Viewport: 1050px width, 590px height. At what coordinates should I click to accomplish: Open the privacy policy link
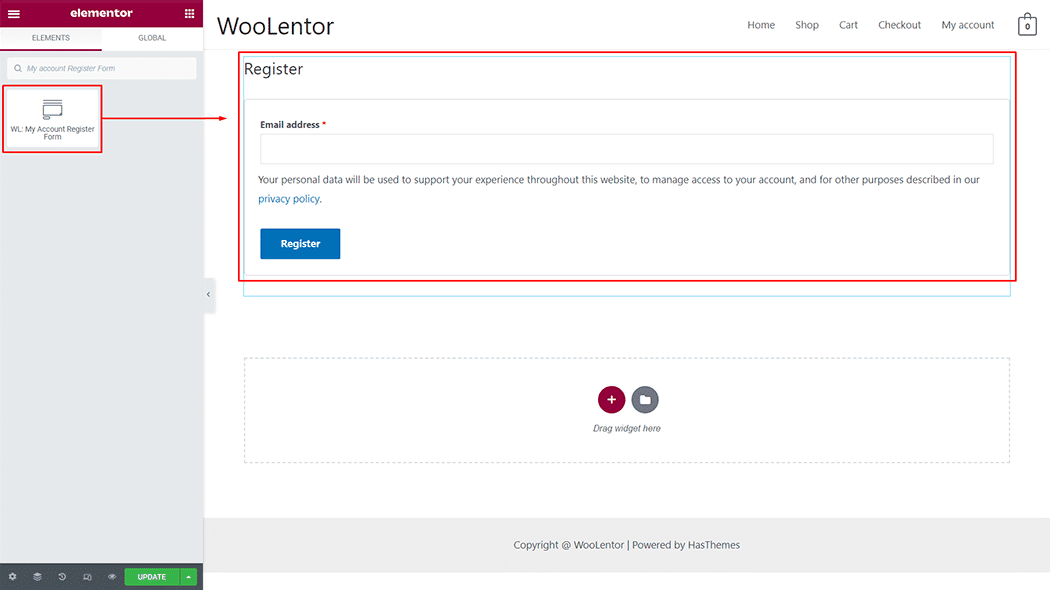tap(288, 198)
